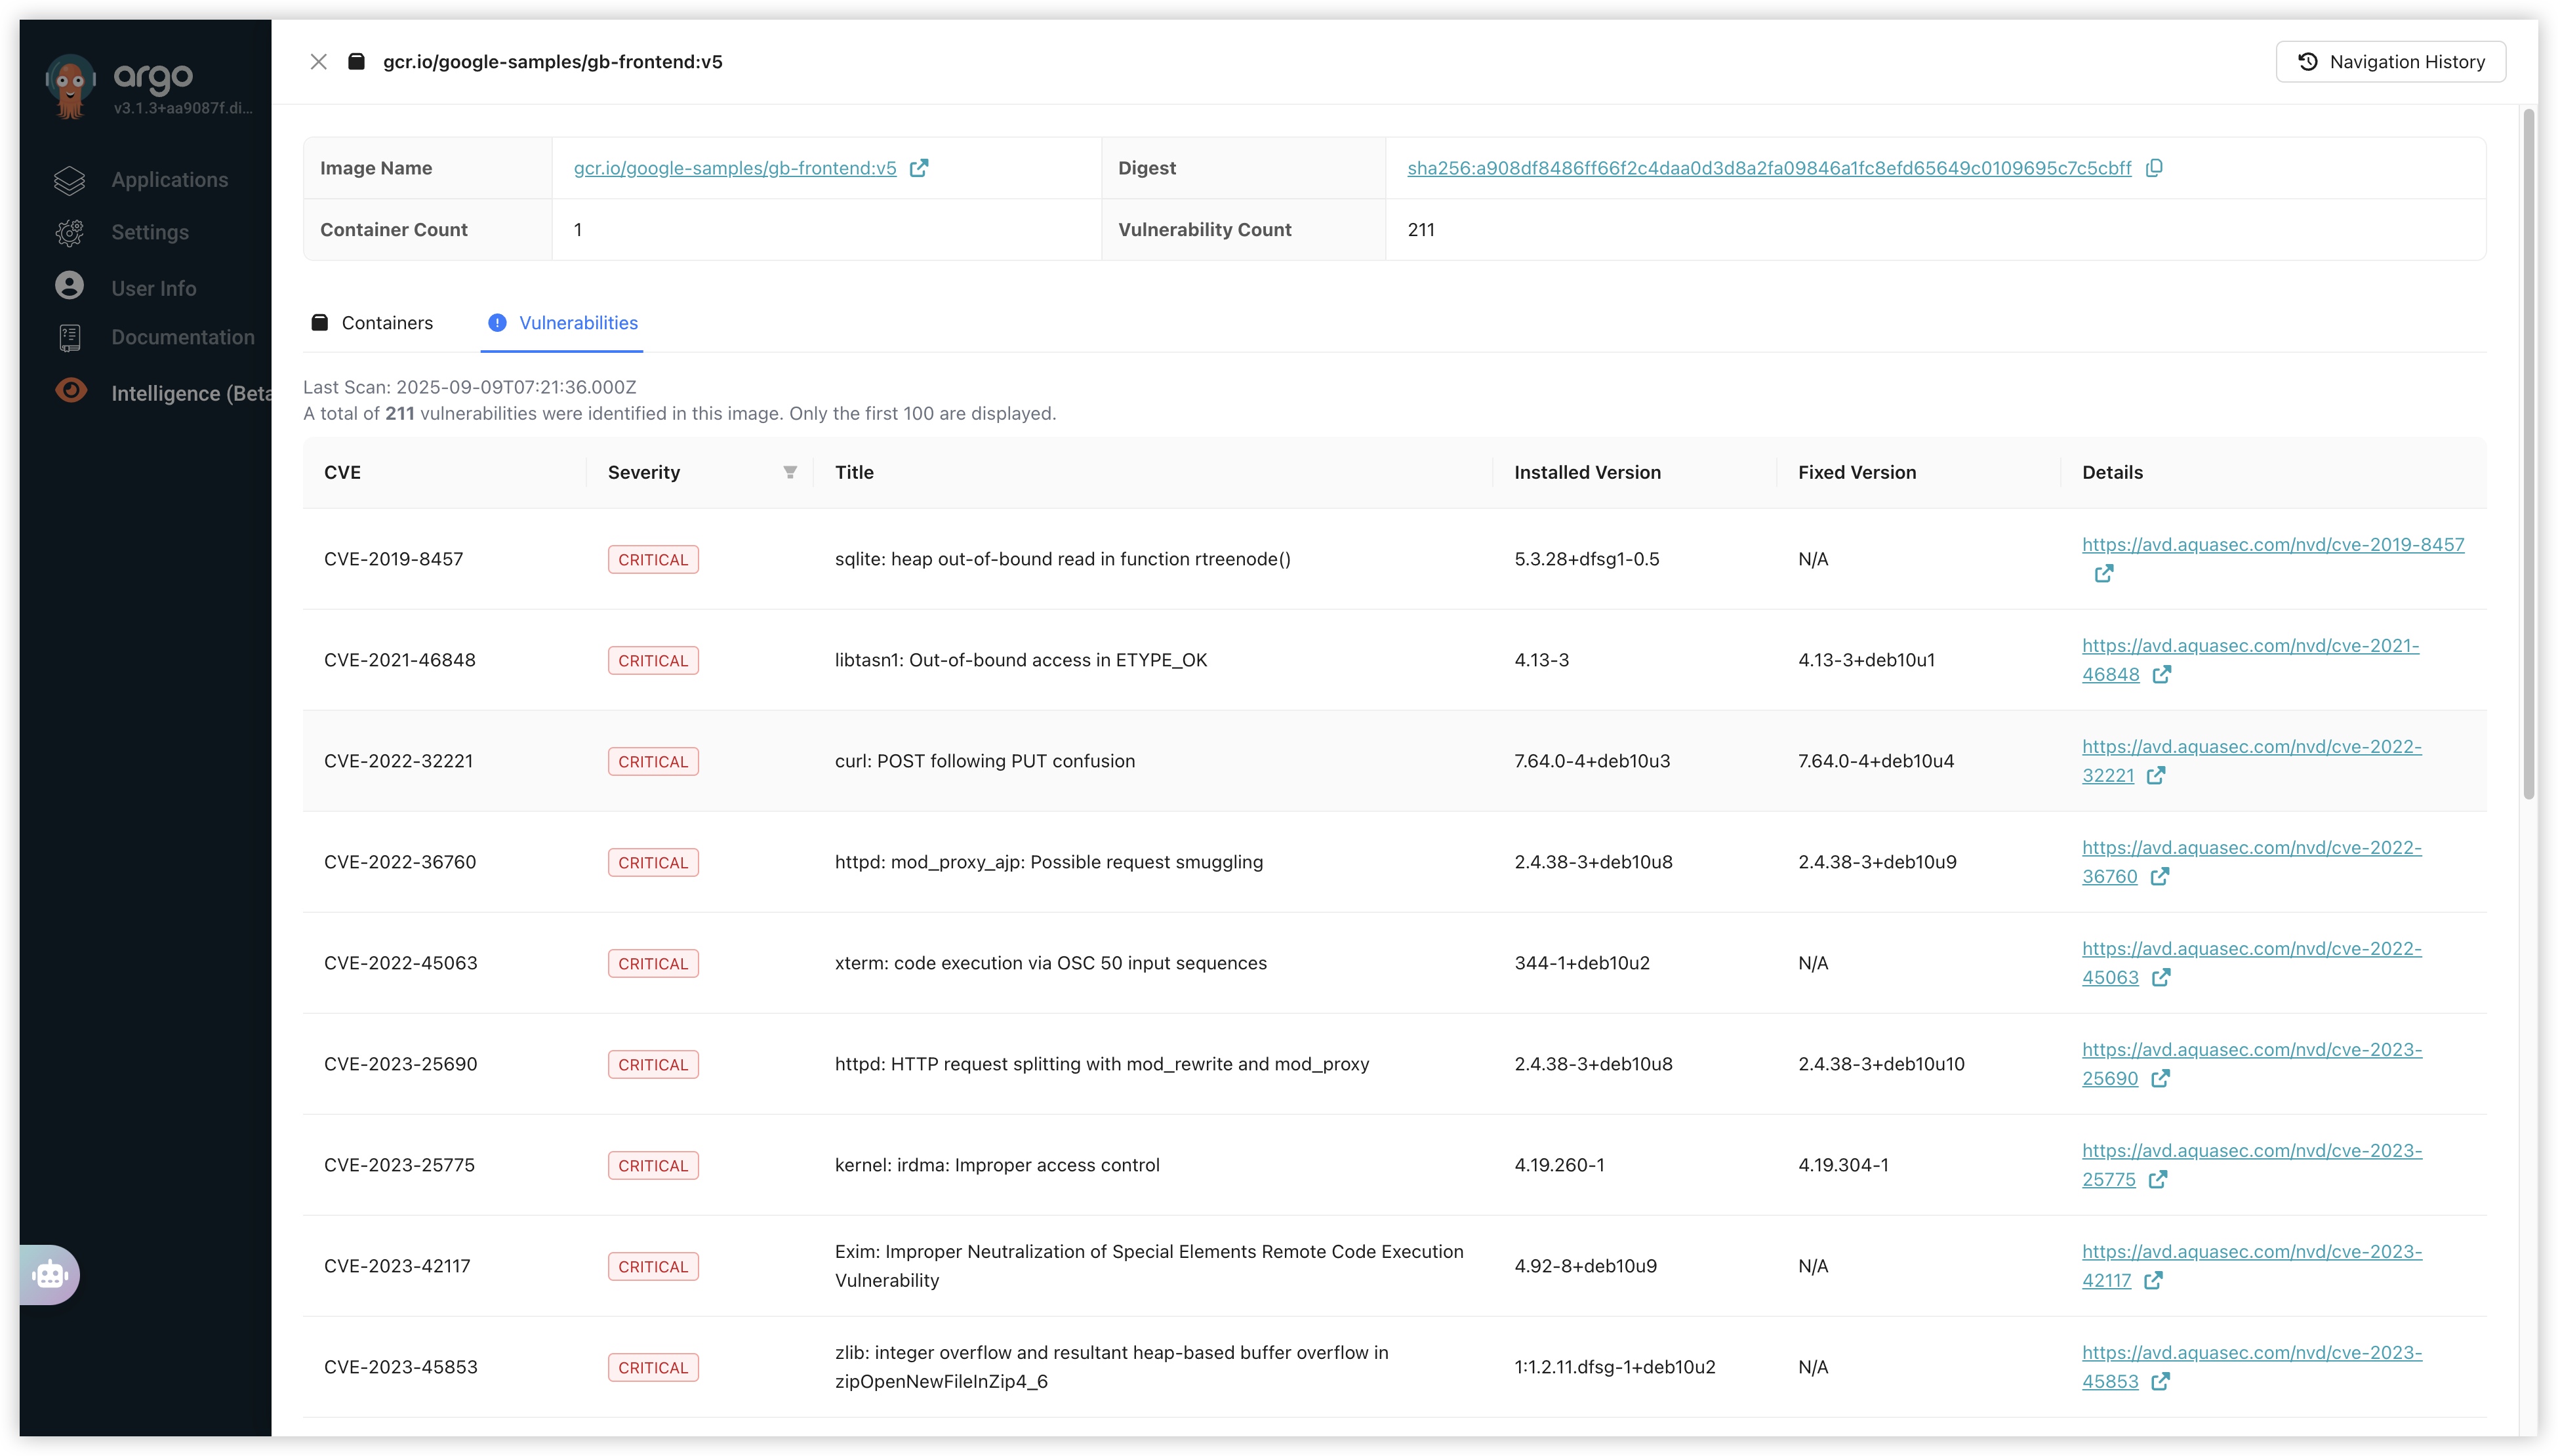Open Navigation History

2390,62
